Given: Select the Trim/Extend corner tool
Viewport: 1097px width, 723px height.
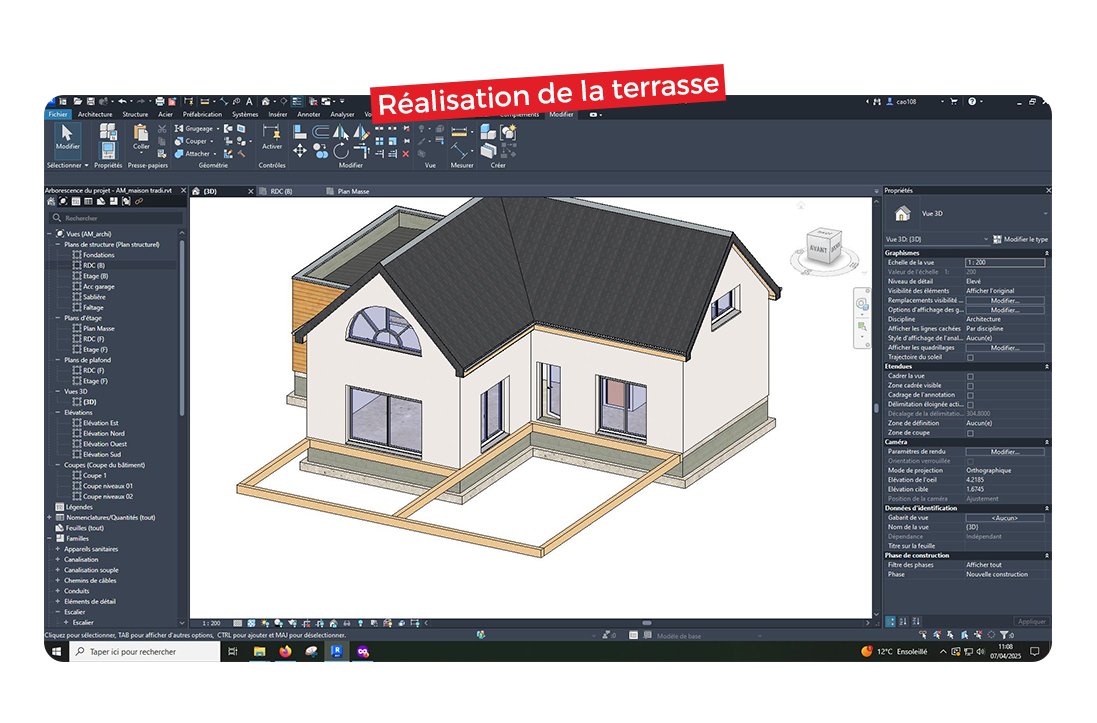Looking at the screenshot, I should click(x=361, y=150).
